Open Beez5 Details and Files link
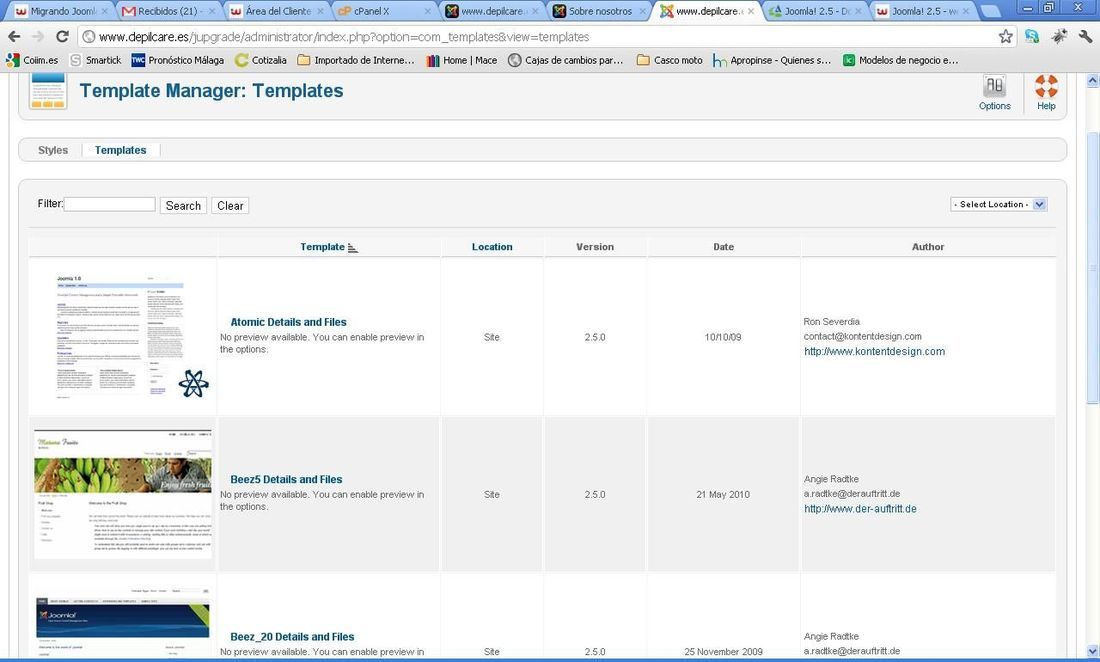1100x662 pixels. (286, 480)
